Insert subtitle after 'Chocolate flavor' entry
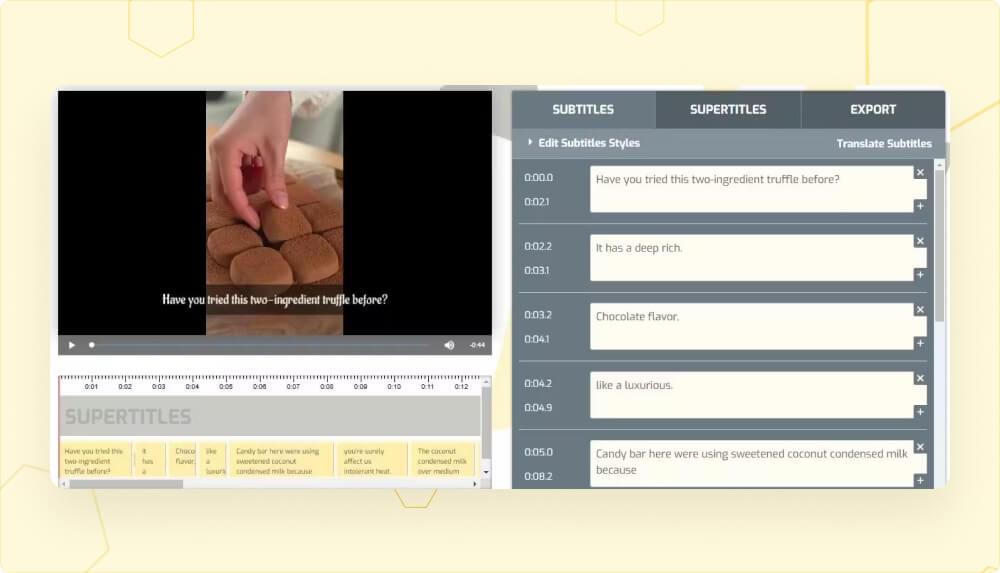Screen dimensions: 1000x573 920,344
